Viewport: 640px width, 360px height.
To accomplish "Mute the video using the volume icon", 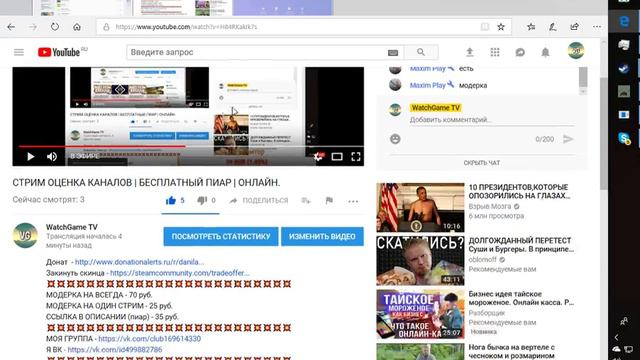I will click(52, 157).
